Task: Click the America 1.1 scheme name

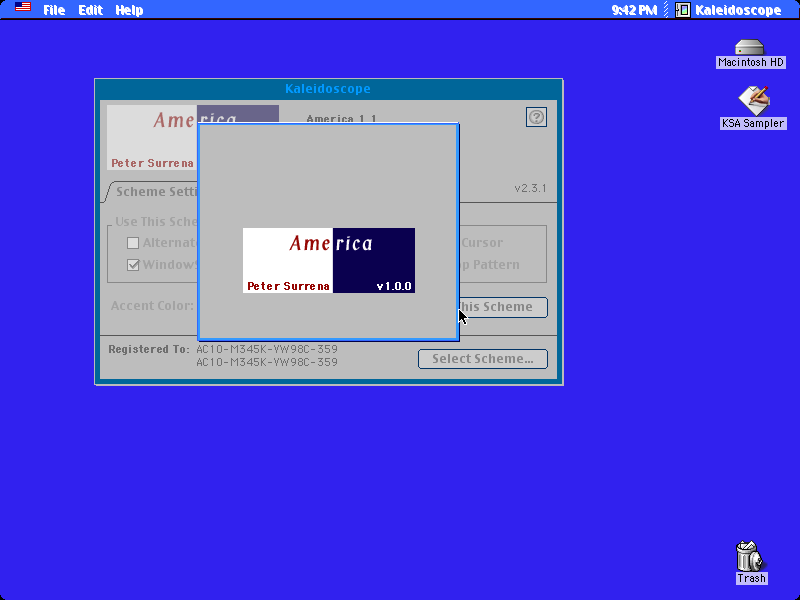Action: click(341, 119)
